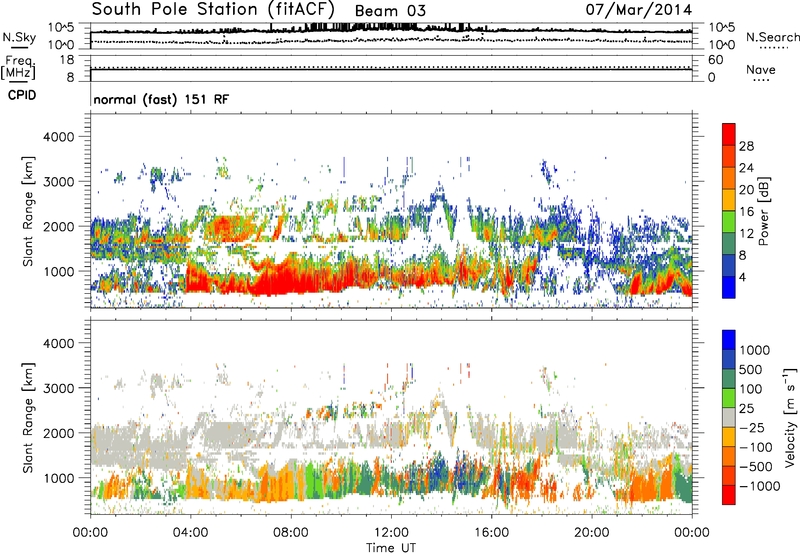
Task: Click the '-100' tick on Velocity colorbar
Action: pyautogui.click(x=755, y=447)
